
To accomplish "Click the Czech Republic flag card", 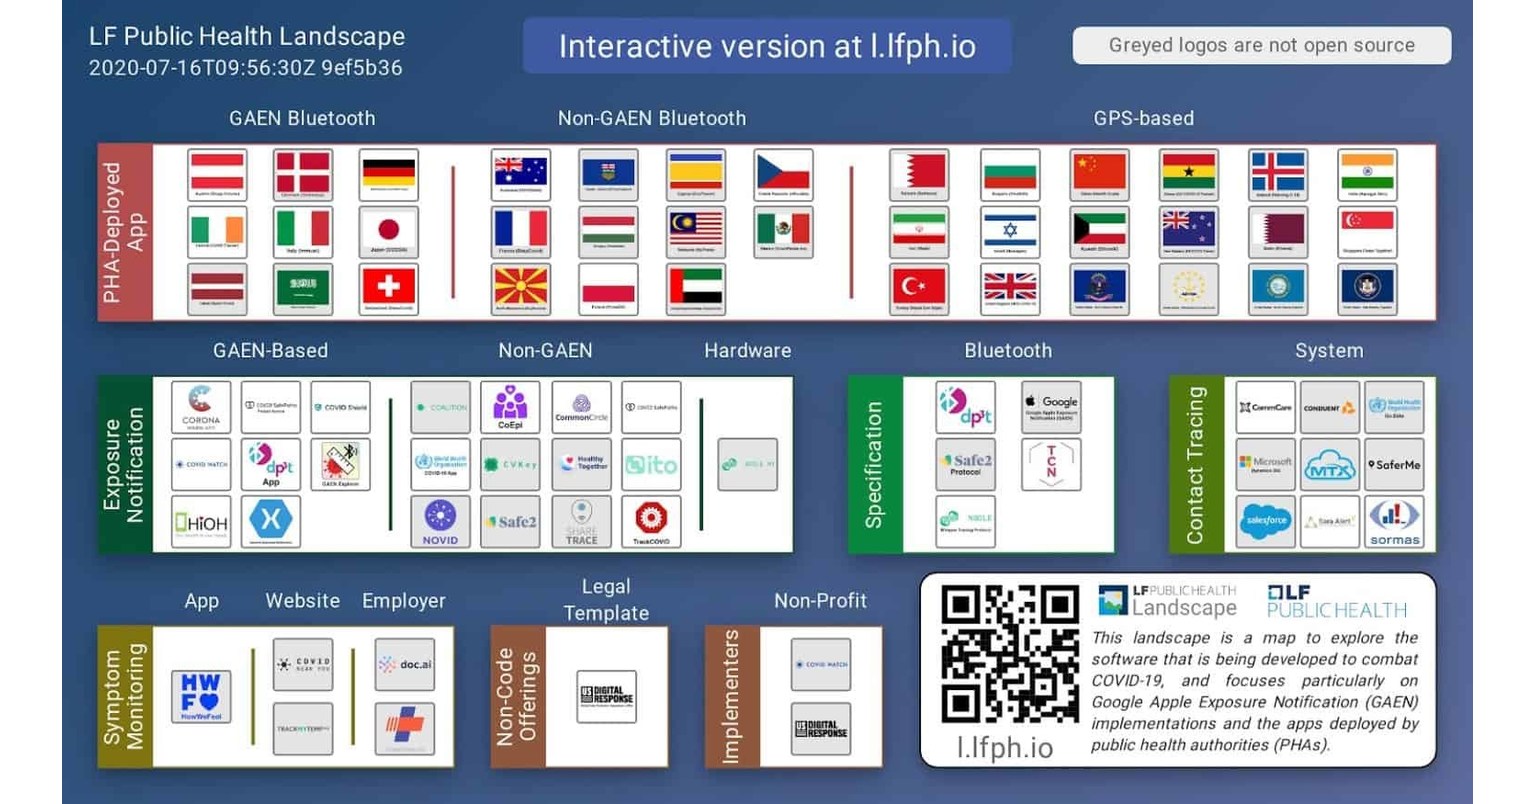I will coord(783,174).
